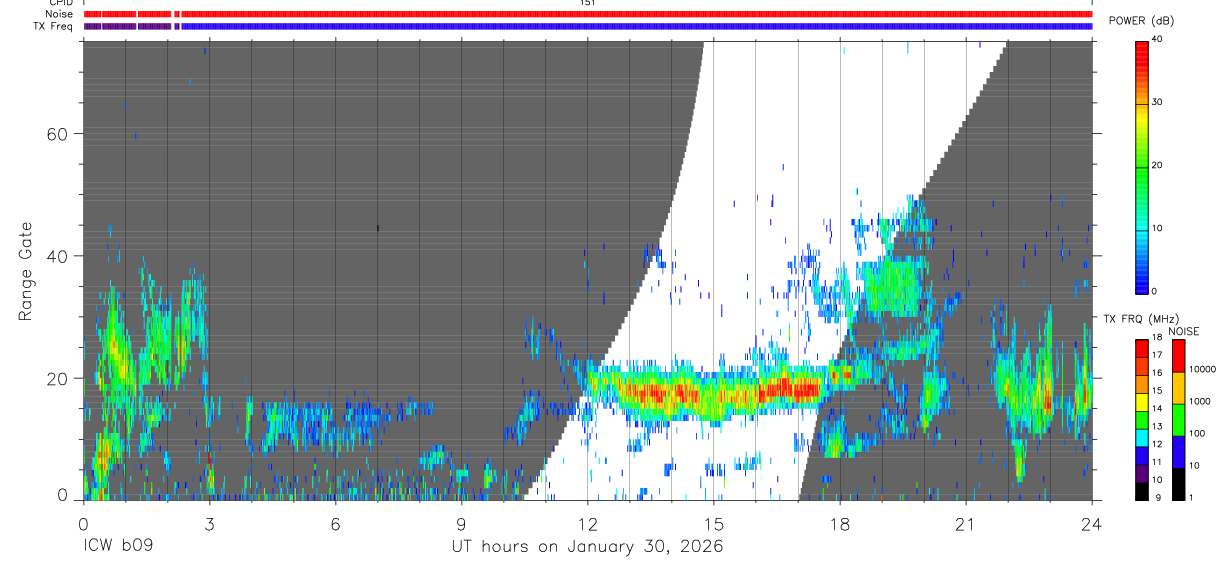Click the 40 tick on the POWER scale

click(1157, 39)
